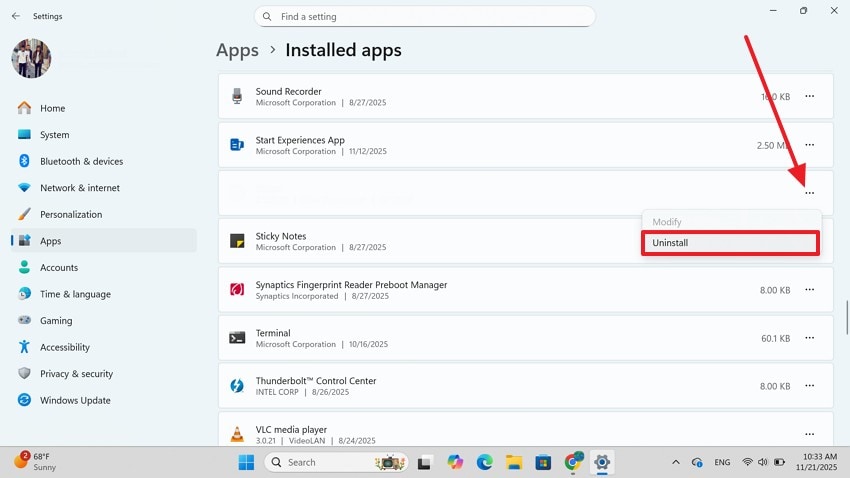Click the taskbar Search box
The height and width of the screenshot is (478, 850).
tap(336, 462)
